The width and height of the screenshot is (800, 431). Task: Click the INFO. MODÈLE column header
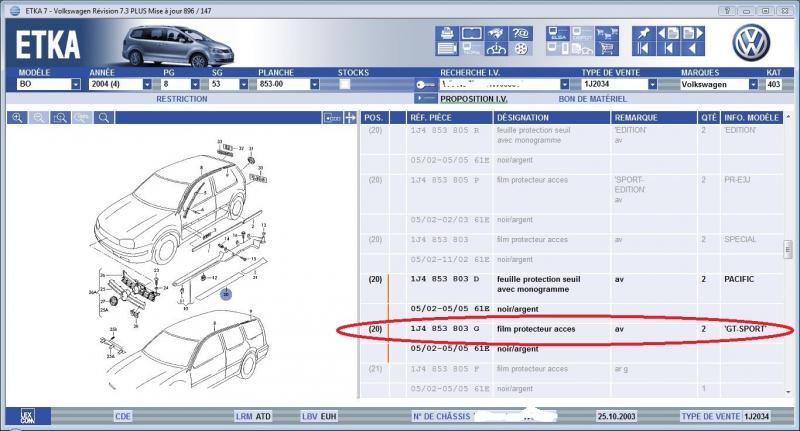[x=752, y=118]
